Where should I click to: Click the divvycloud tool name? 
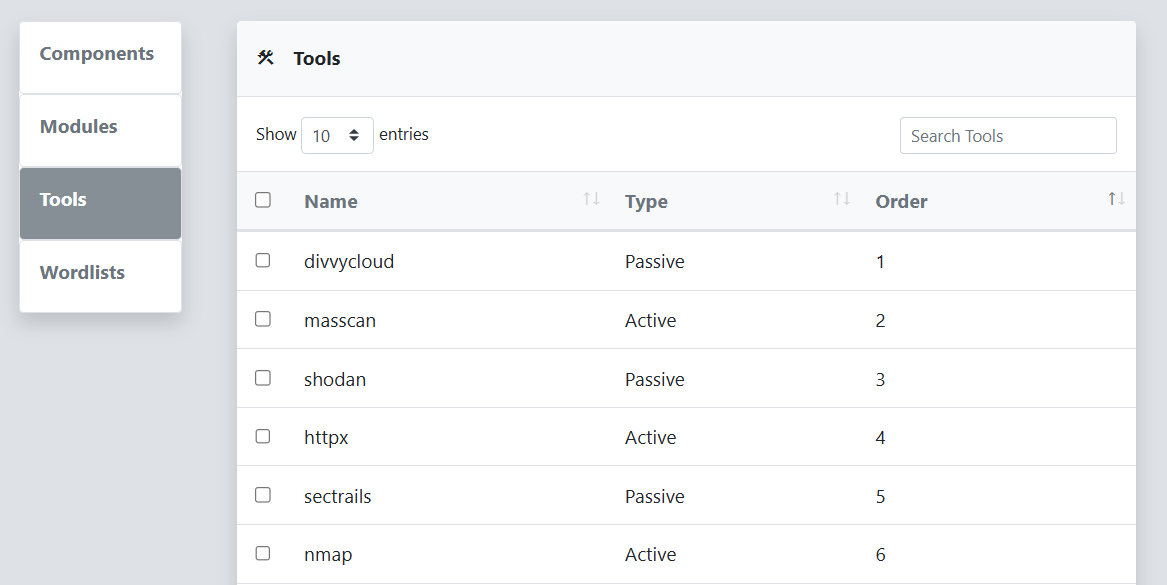click(349, 262)
